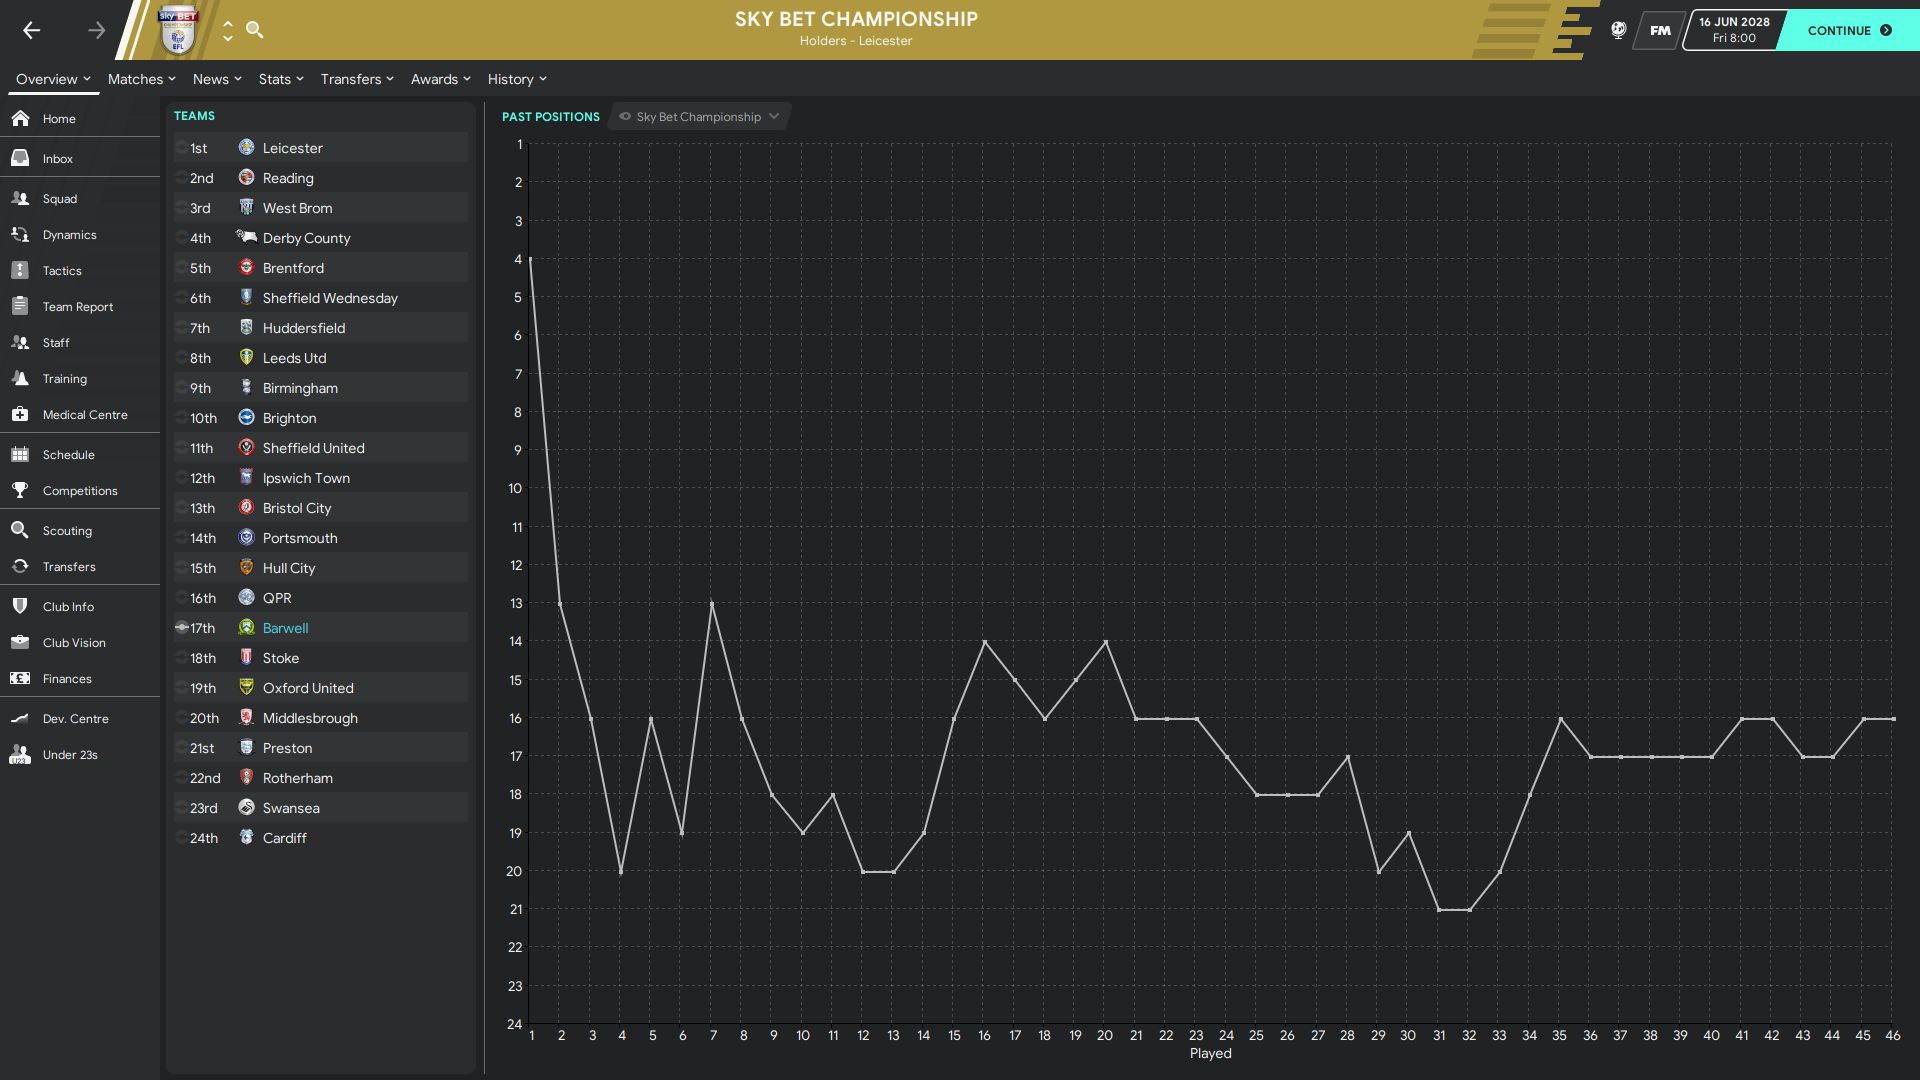This screenshot has height=1080, width=1920.
Task: Open the Club Vision sidebar icon
Action: point(20,642)
